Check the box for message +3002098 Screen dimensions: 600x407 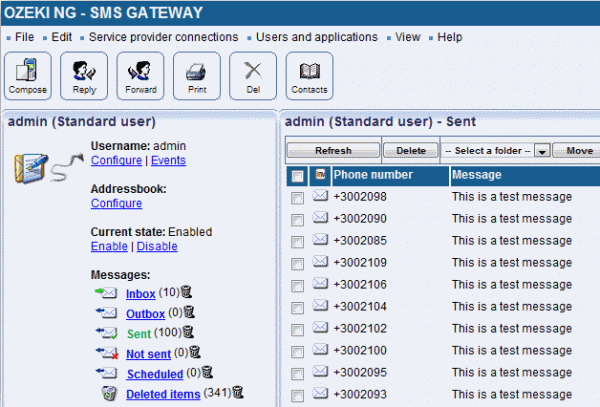(x=297, y=198)
